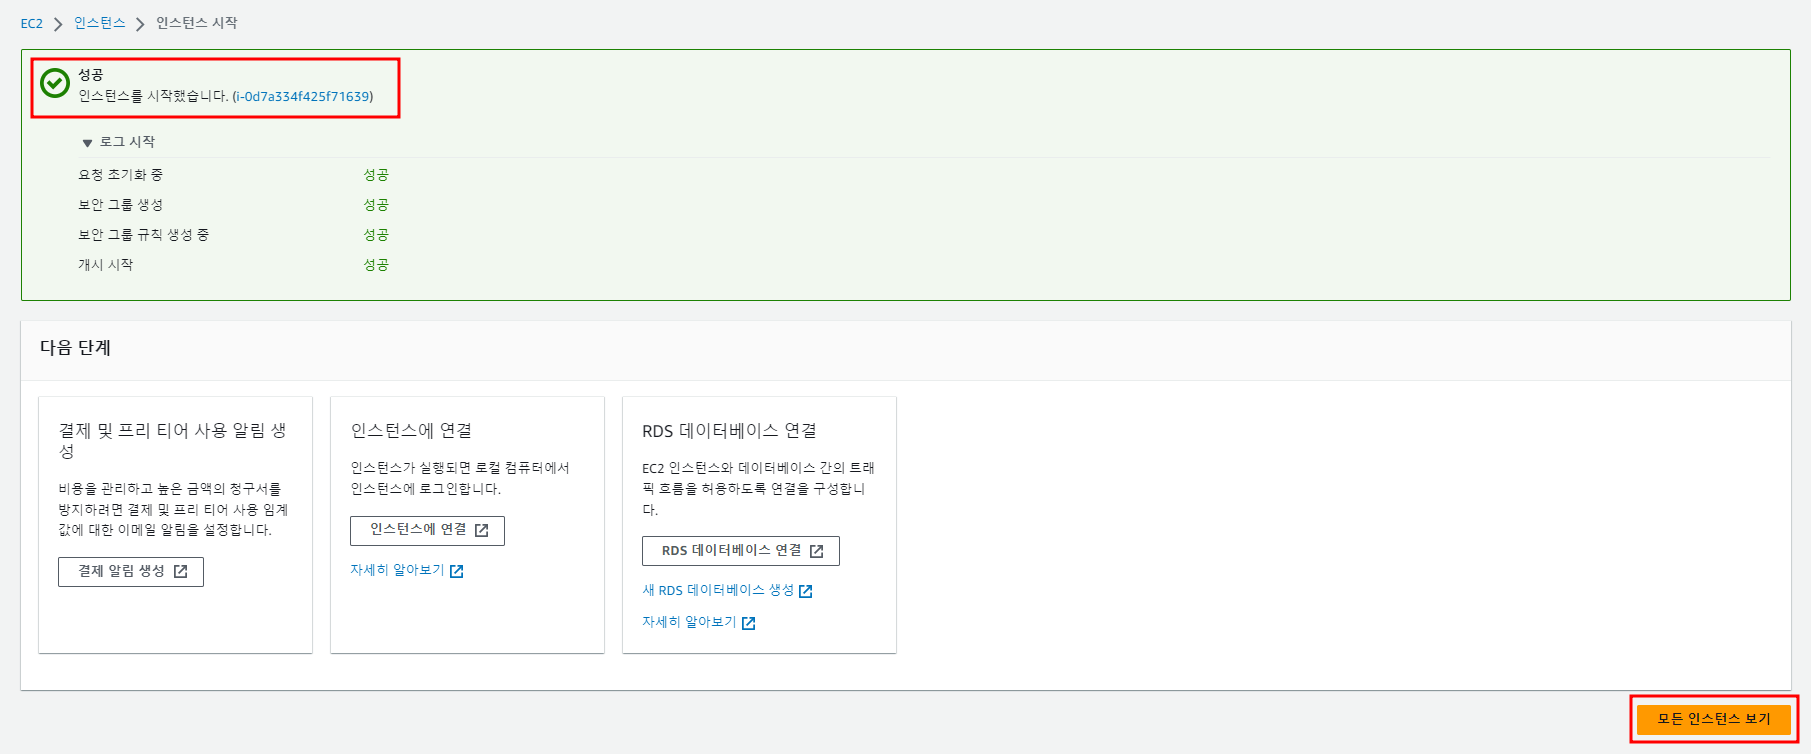Image resolution: width=1811 pixels, height=754 pixels.
Task: Click the RDS 데이터베이스 연결 card title
Action: pyautogui.click(x=729, y=431)
